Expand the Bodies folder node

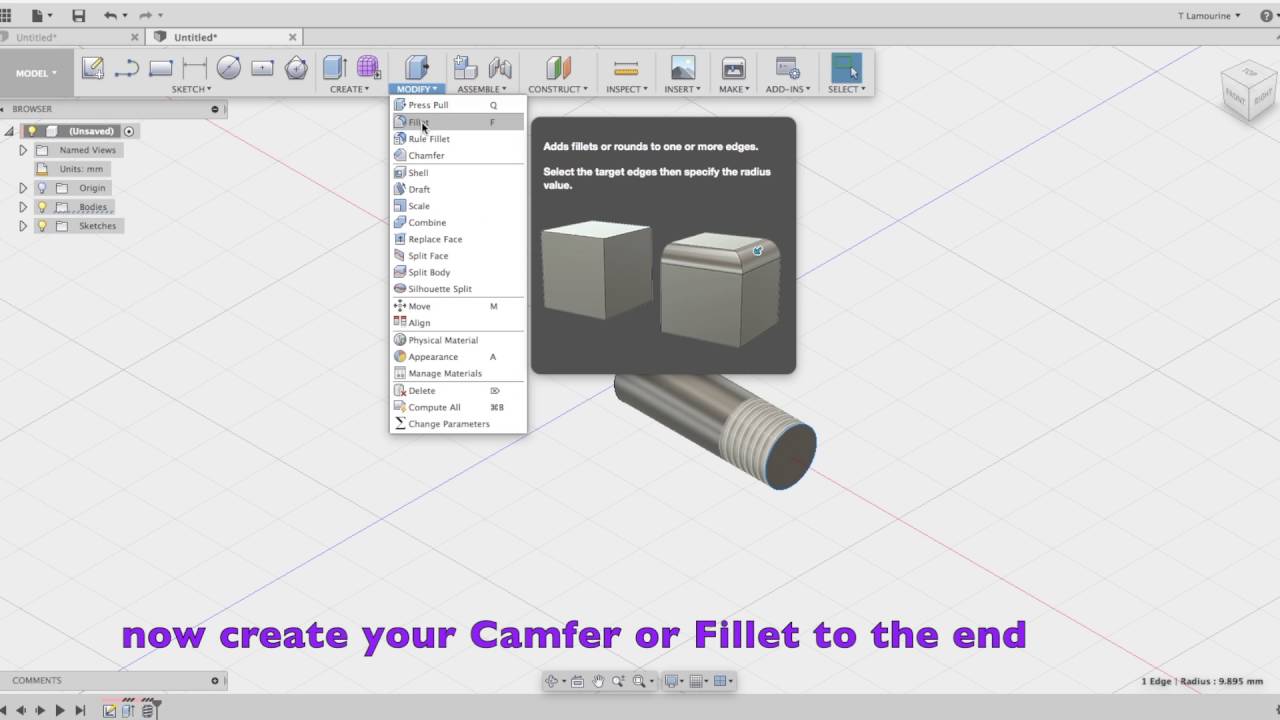tap(23, 207)
